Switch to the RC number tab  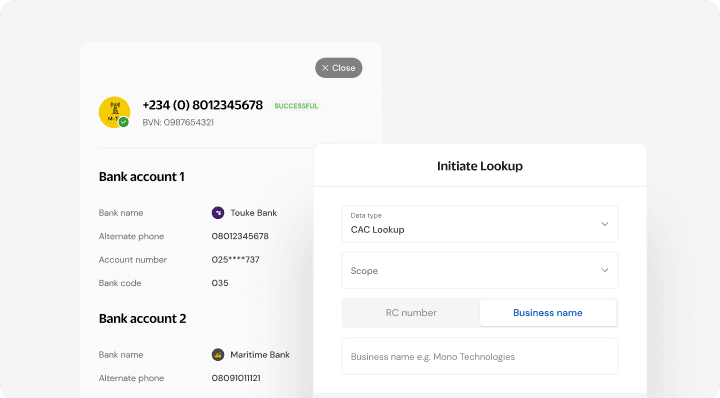(x=411, y=313)
